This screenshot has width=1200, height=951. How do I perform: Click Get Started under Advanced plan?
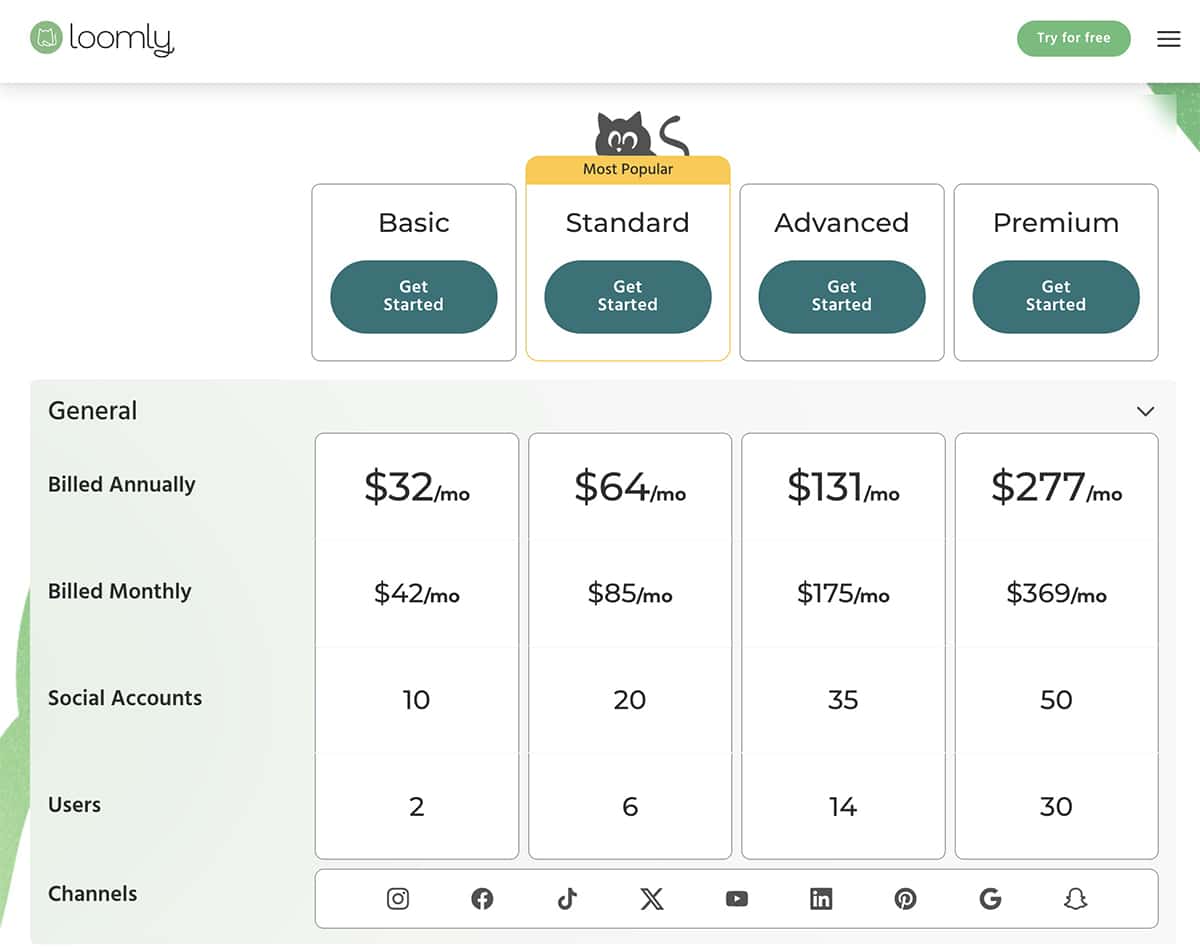tap(842, 296)
